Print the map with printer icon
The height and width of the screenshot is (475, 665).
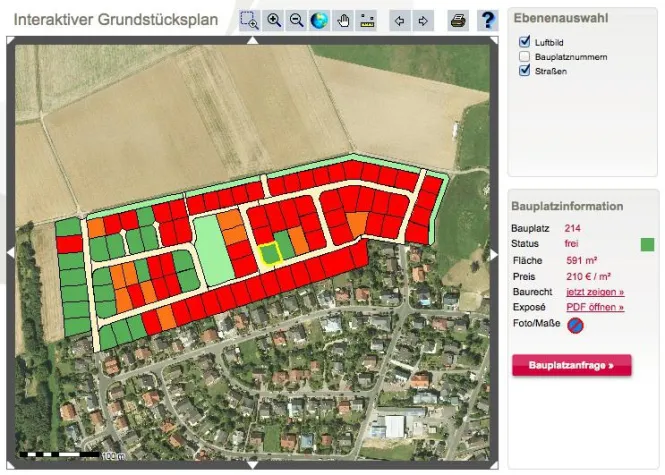pos(457,20)
